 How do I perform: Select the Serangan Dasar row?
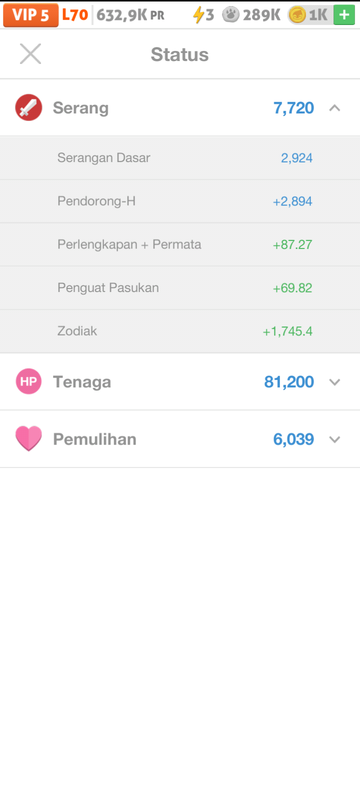[x=180, y=158]
